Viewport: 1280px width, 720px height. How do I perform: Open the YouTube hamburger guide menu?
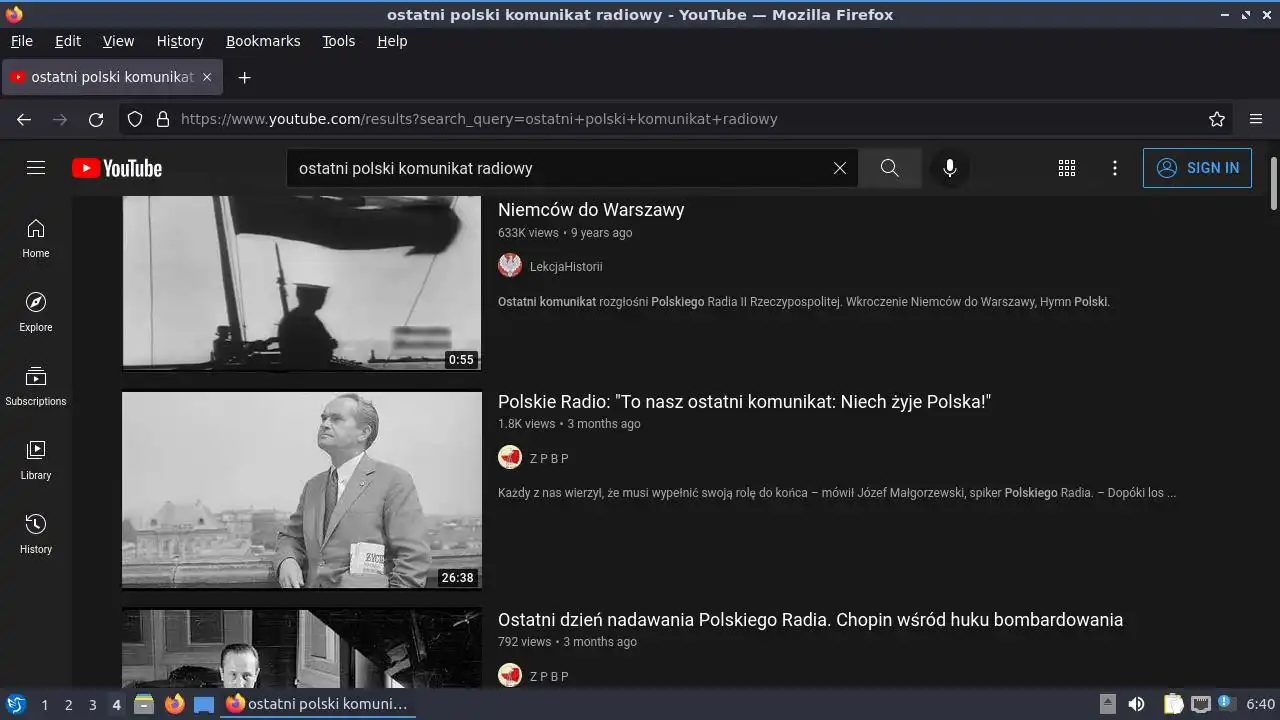coord(36,168)
